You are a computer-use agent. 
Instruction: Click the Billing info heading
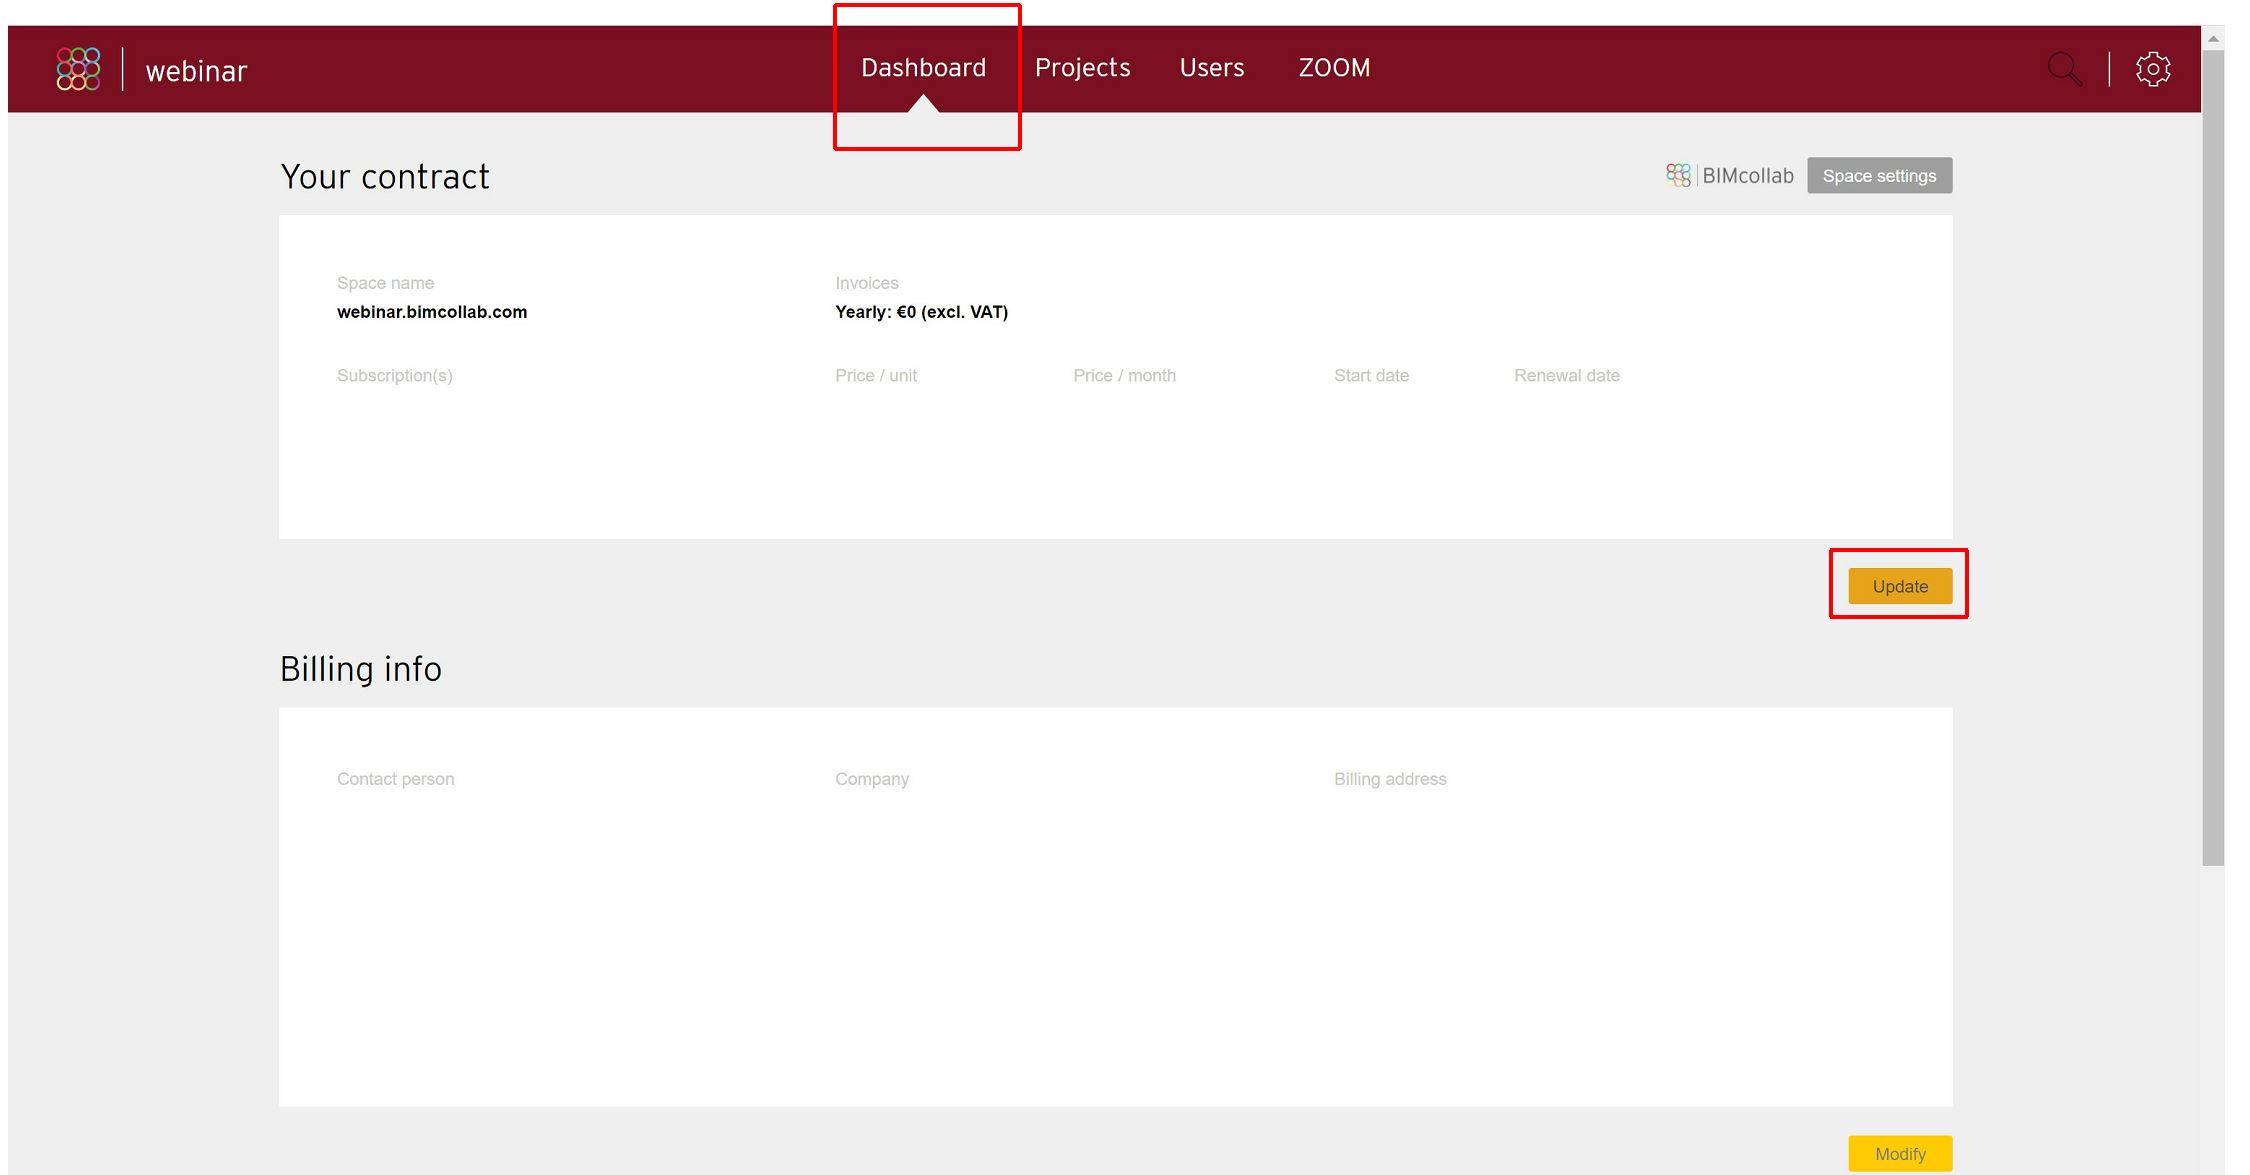point(360,669)
